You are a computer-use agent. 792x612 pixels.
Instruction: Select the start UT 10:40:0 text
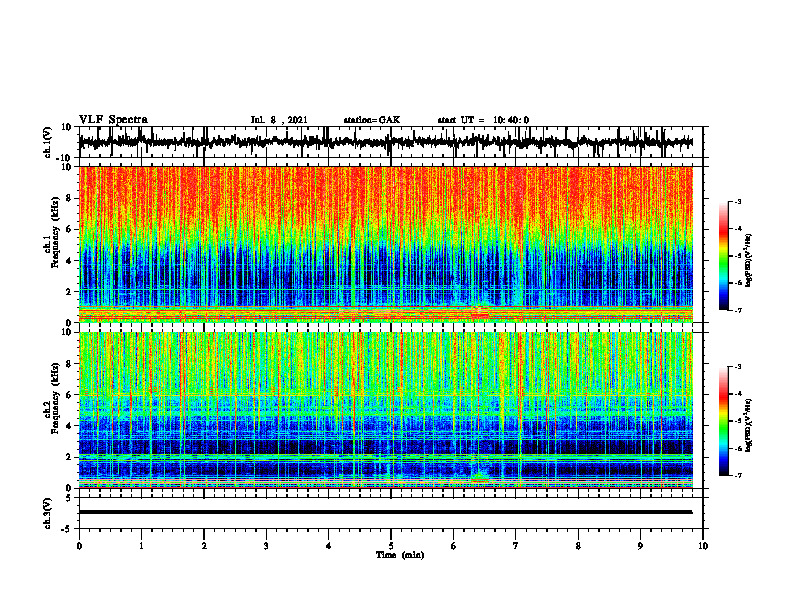pos(483,120)
